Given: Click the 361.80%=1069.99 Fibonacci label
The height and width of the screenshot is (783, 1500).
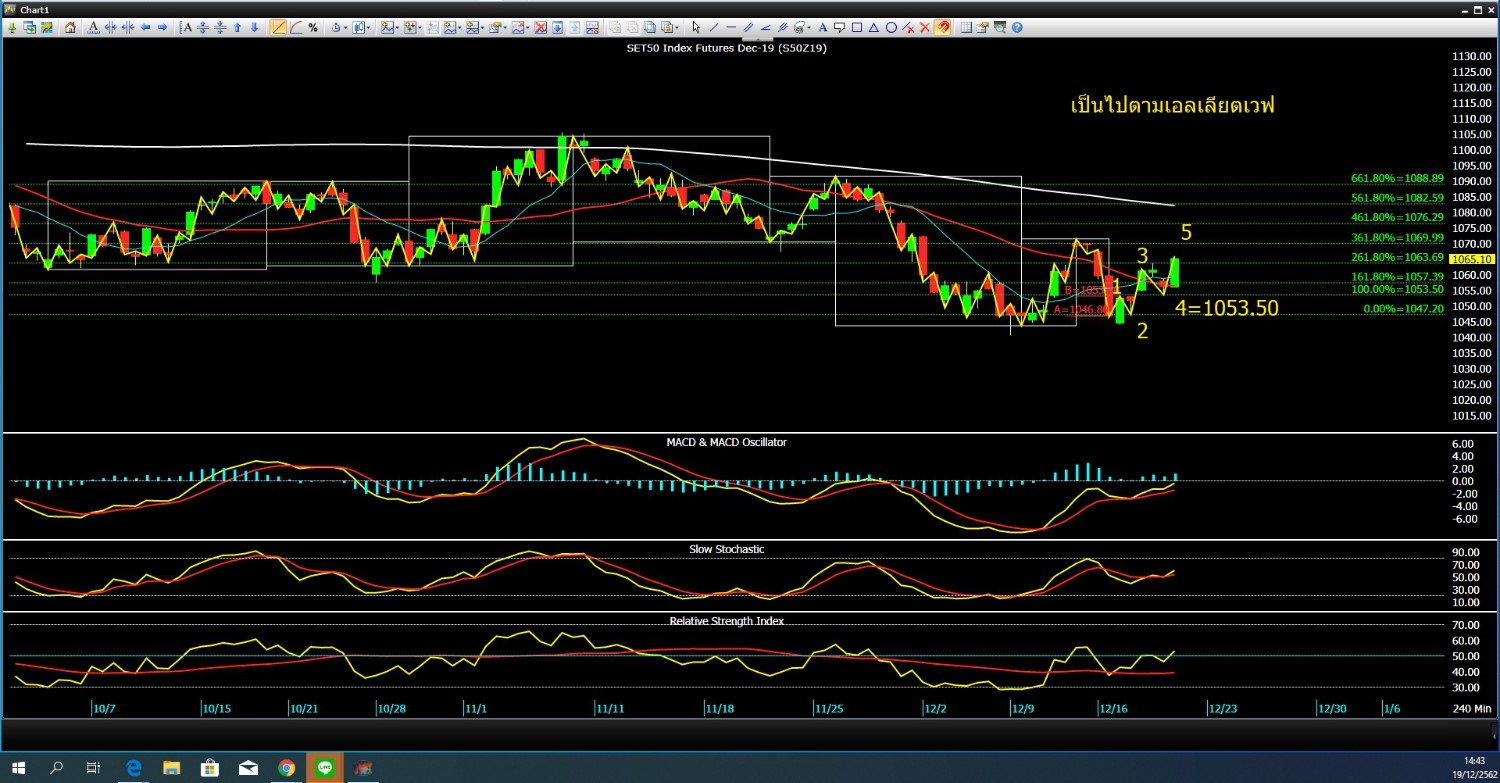Looking at the screenshot, I should (x=1398, y=237).
